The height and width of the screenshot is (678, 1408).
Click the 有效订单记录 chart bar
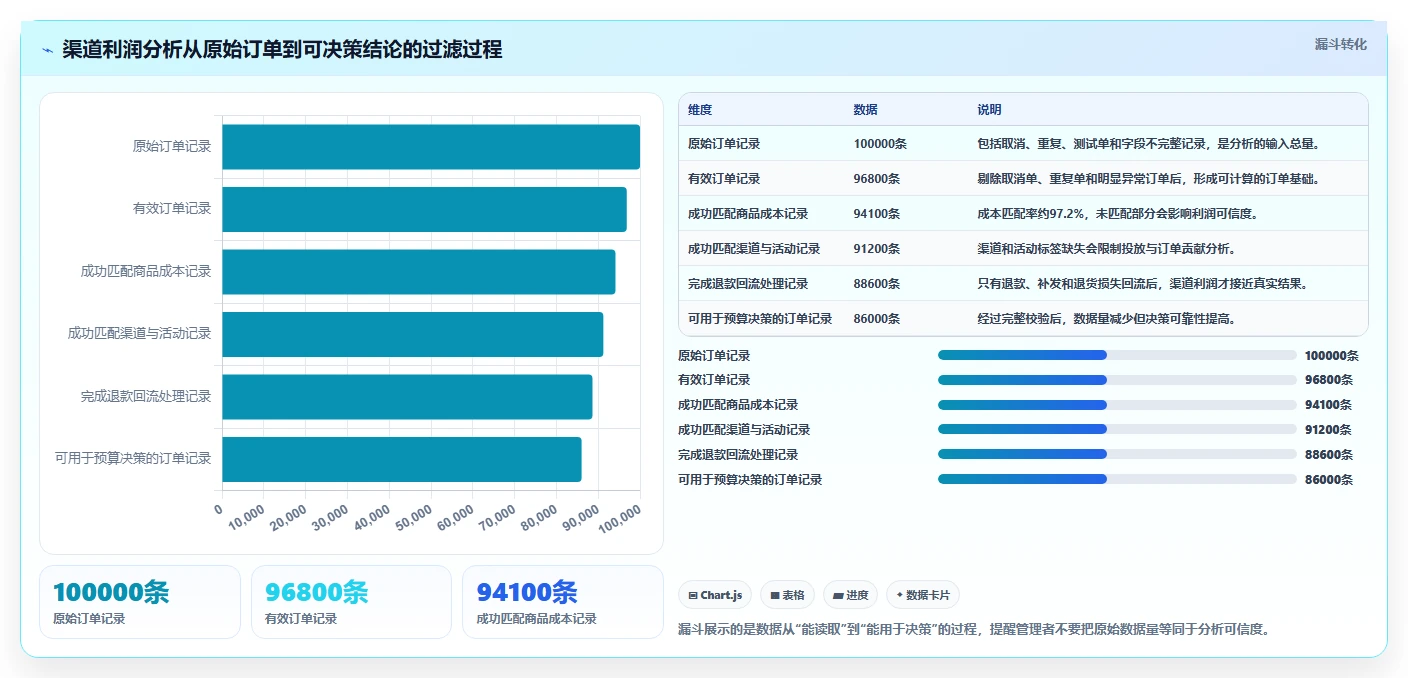click(424, 209)
